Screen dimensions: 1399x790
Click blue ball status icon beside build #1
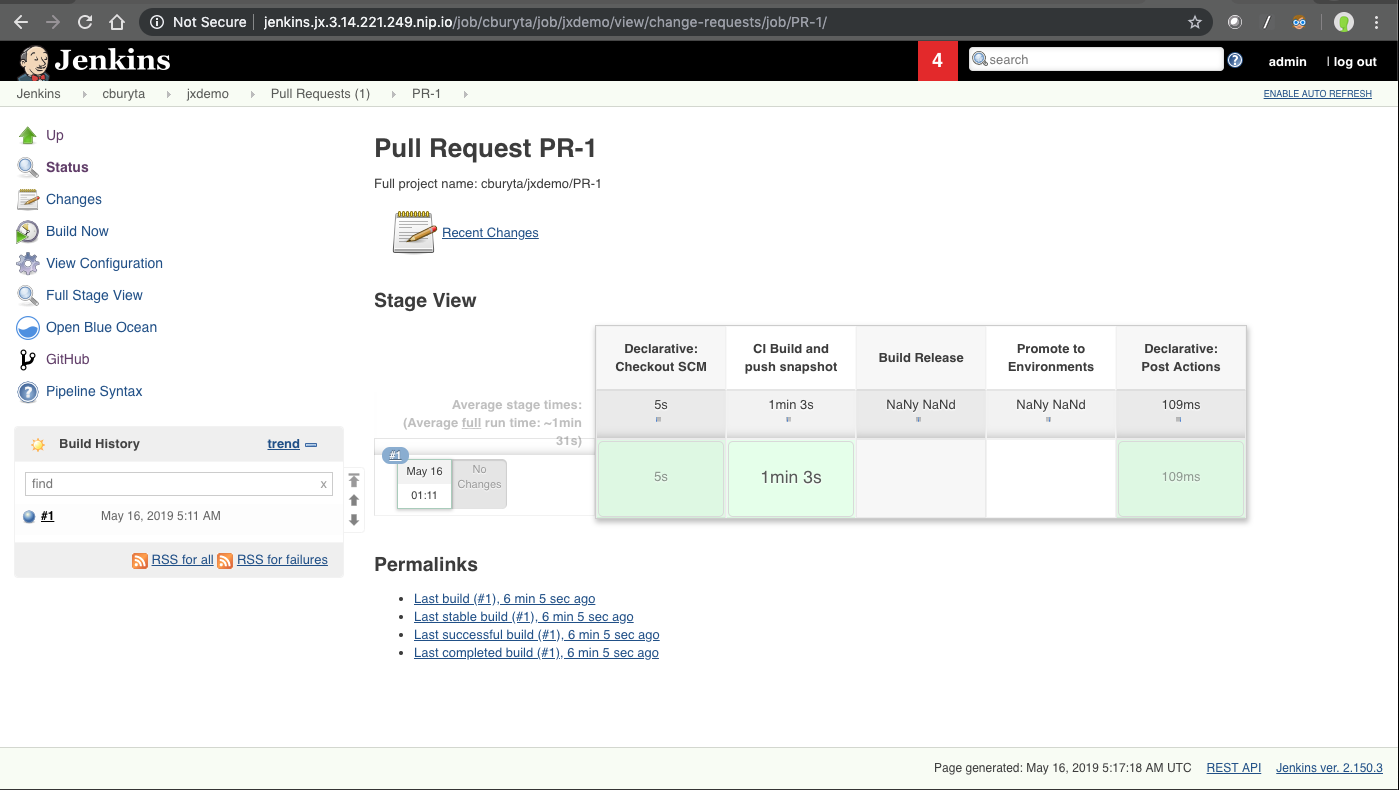[x=29, y=516]
